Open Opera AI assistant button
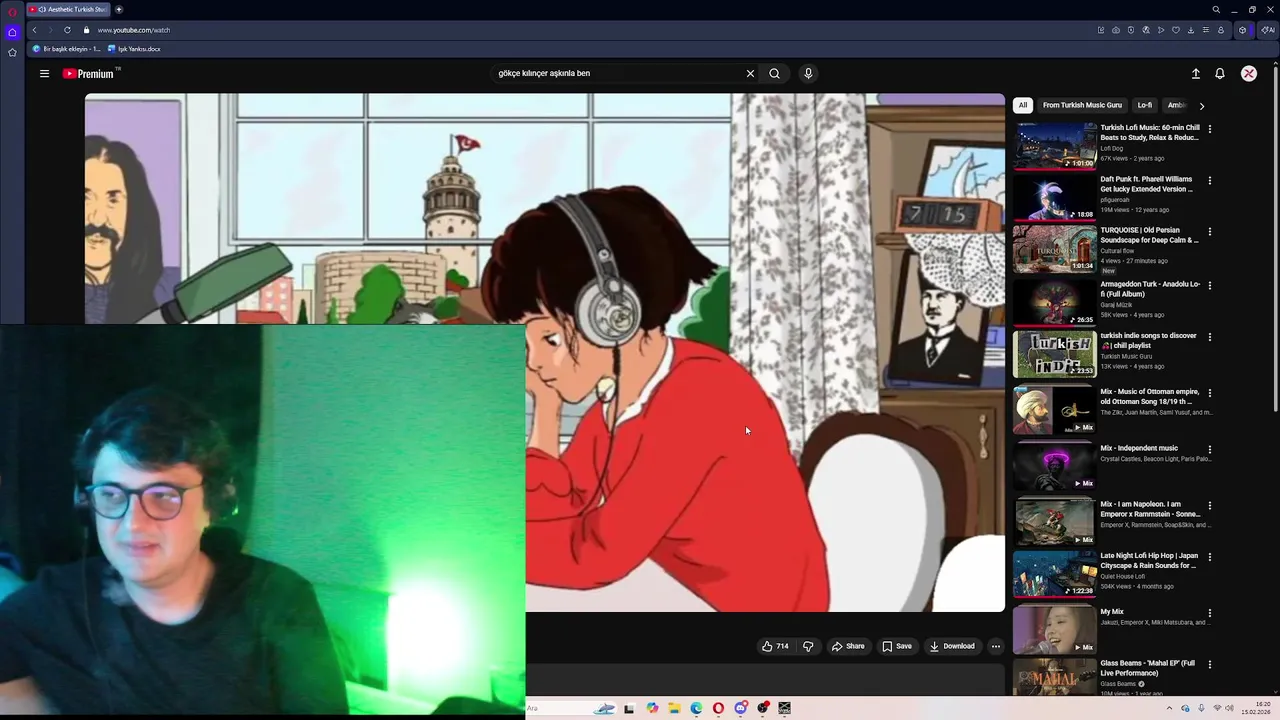Viewport: 1280px width, 720px height. pyautogui.click(x=1267, y=30)
